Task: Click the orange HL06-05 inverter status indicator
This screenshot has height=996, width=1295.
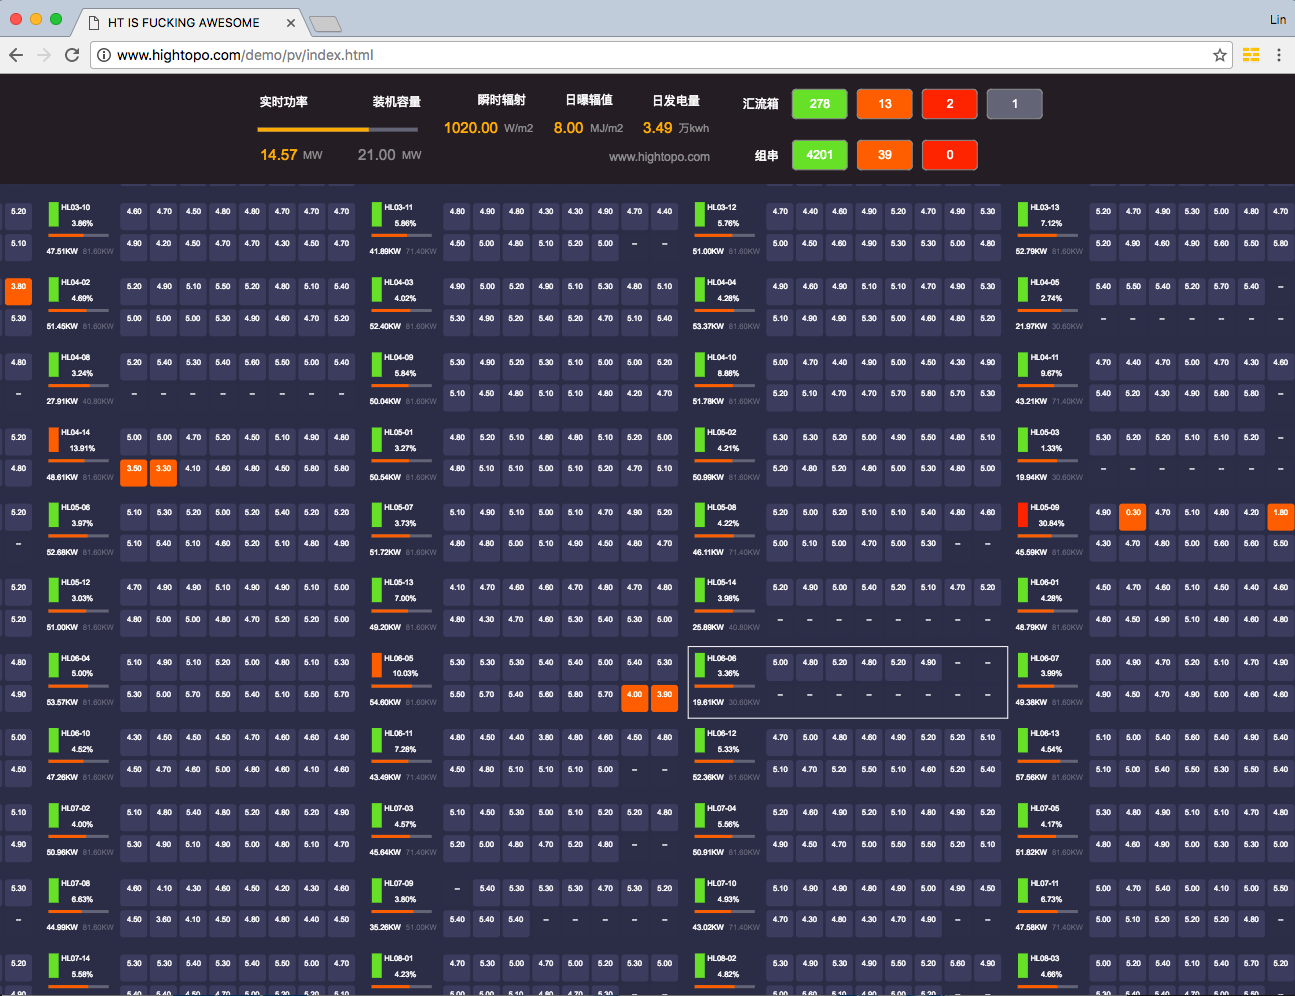Action: point(376,664)
